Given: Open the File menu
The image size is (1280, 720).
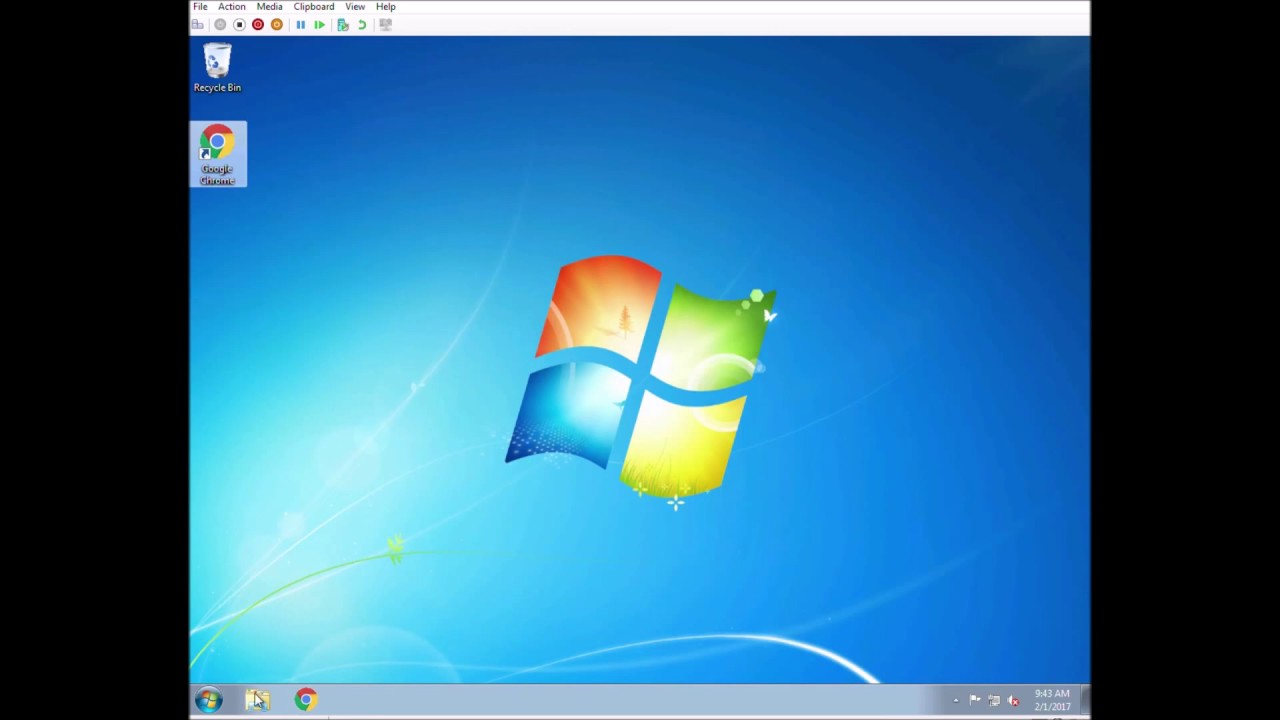Looking at the screenshot, I should (x=200, y=6).
